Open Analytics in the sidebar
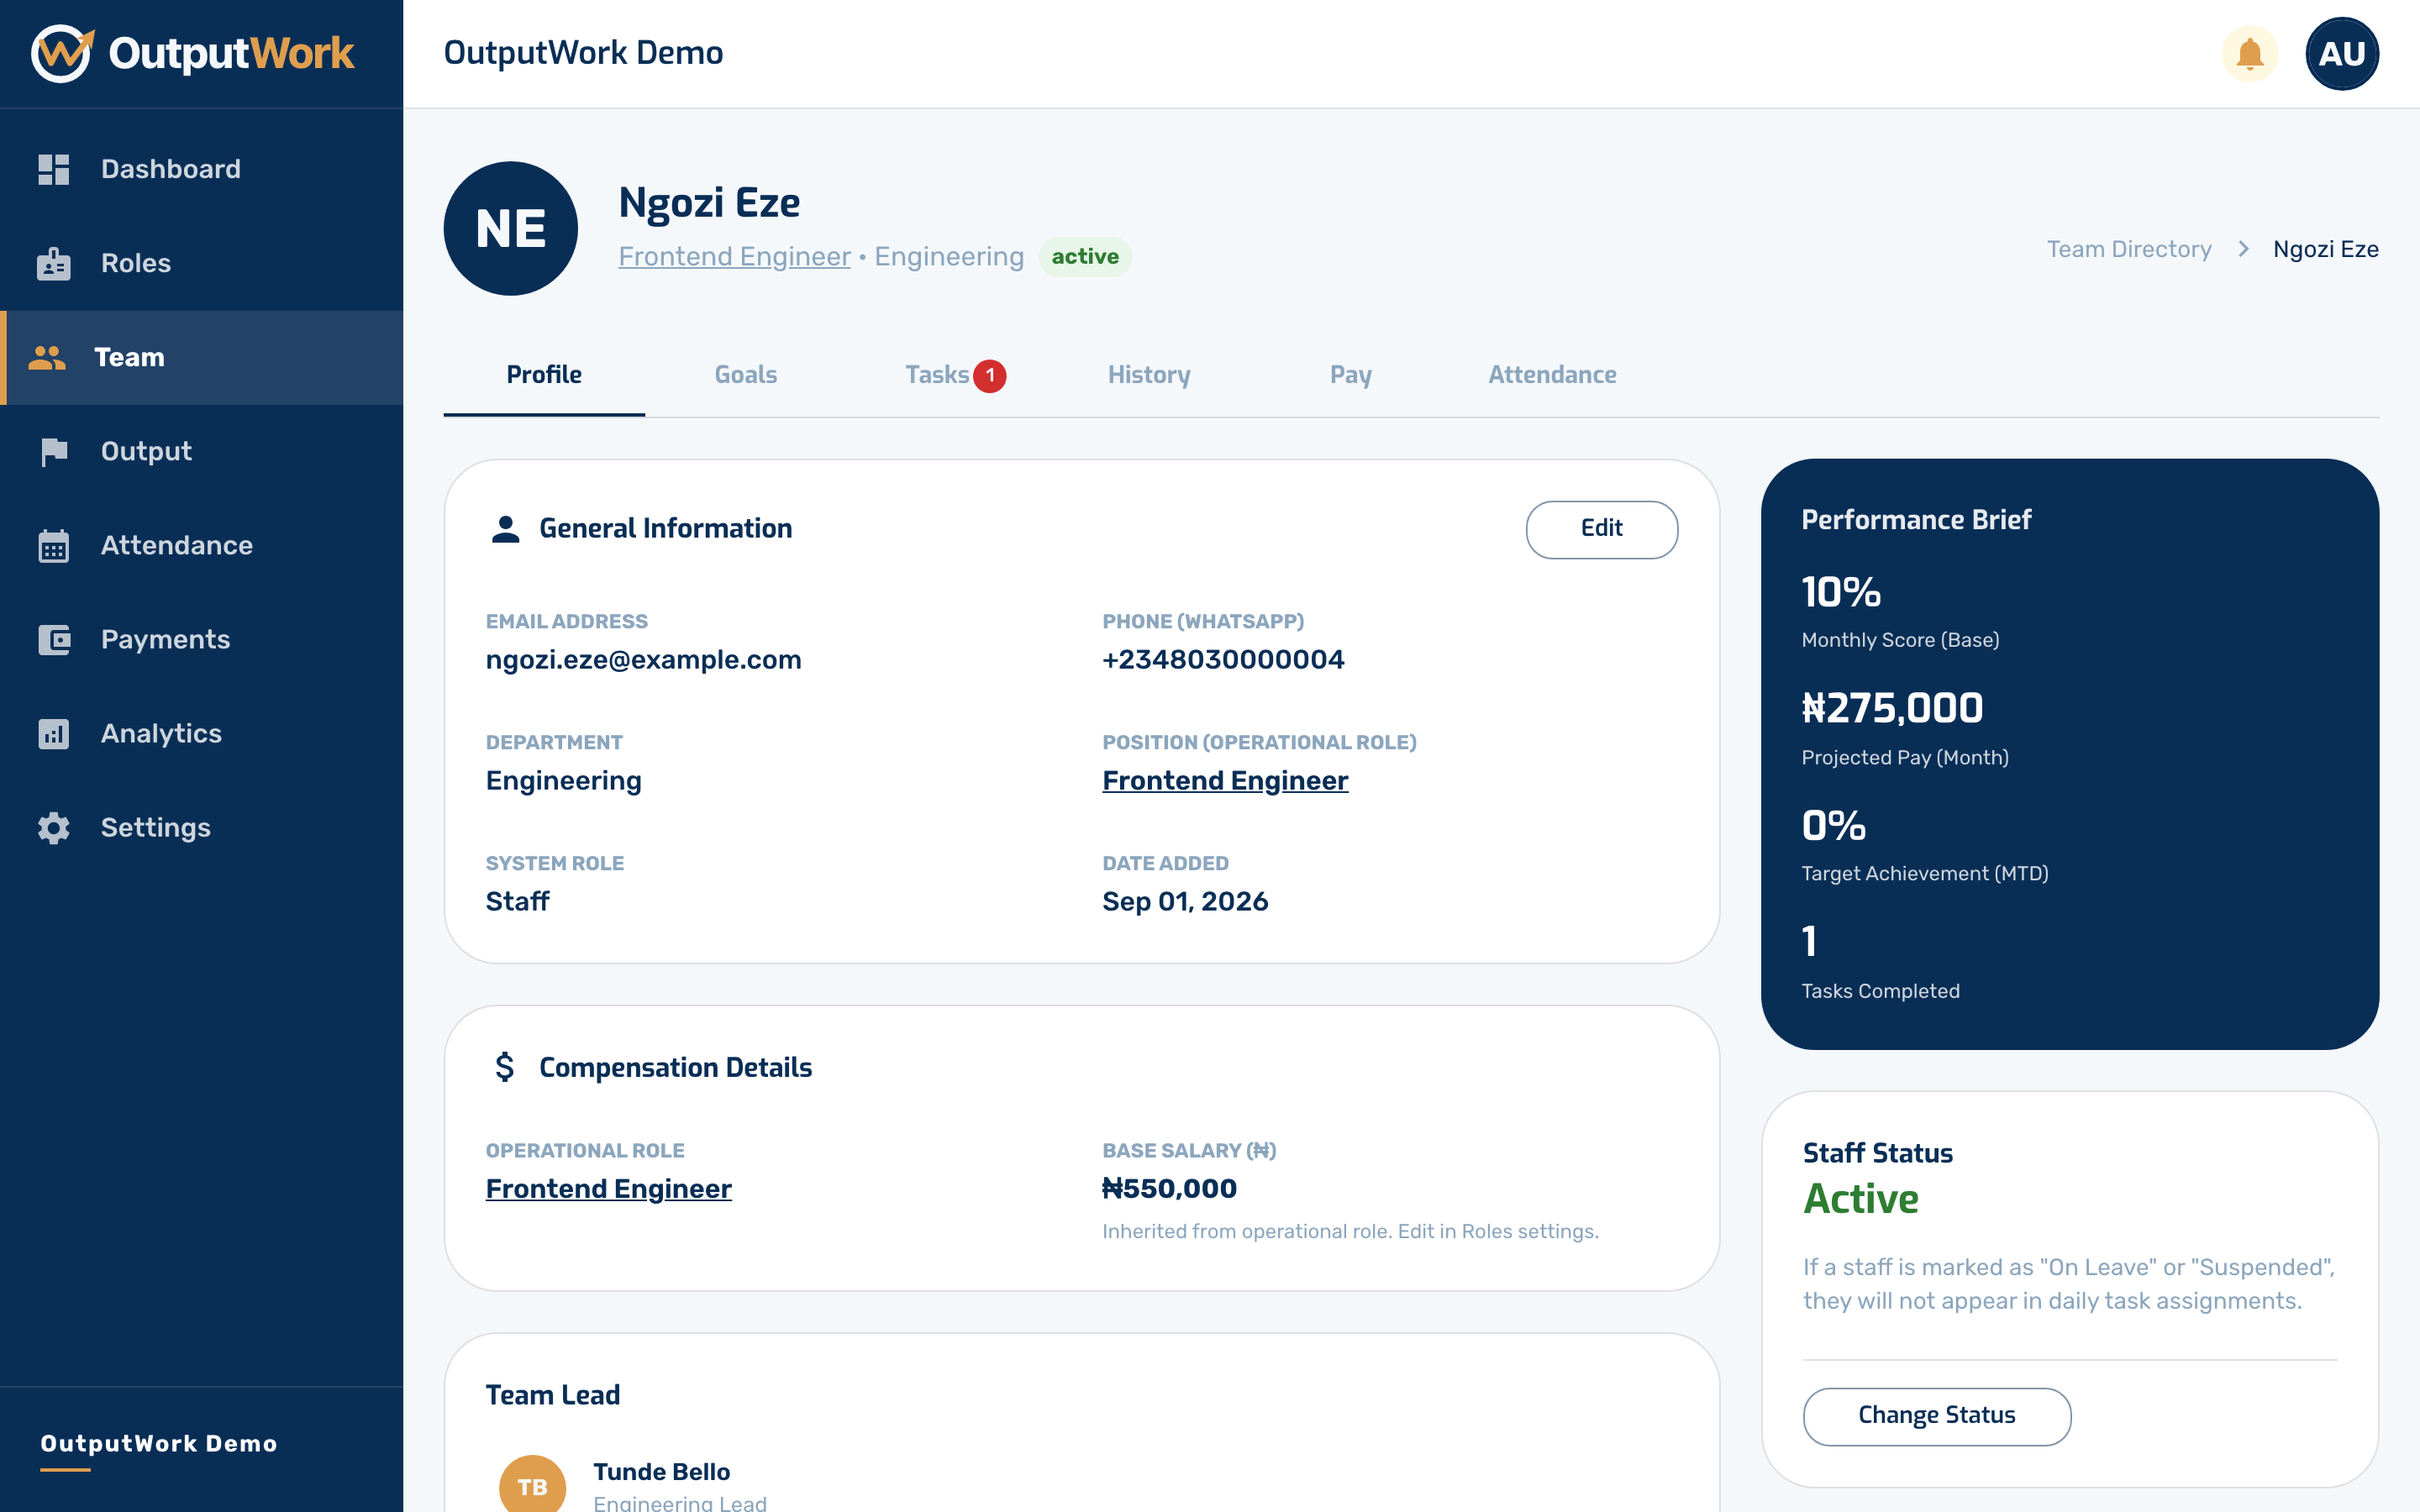Image resolution: width=2420 pixels, height=1512 pixels. 201,733
